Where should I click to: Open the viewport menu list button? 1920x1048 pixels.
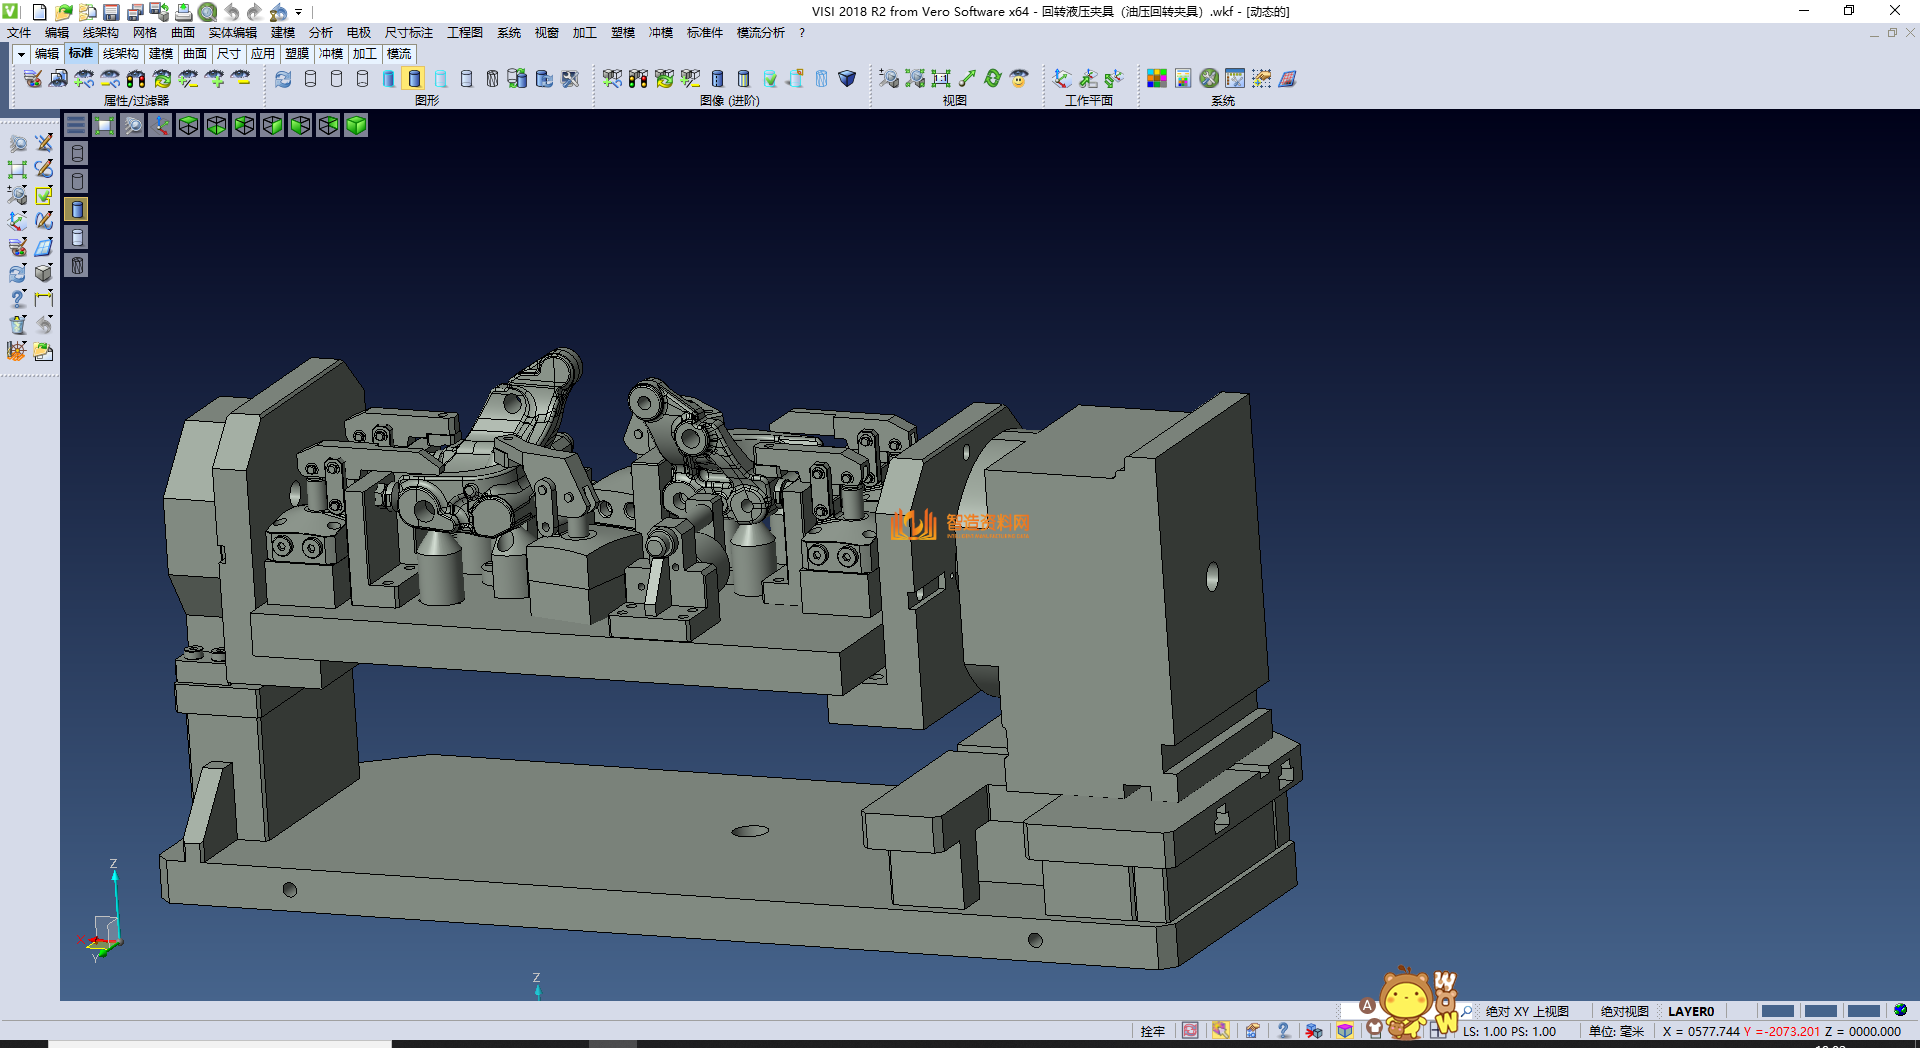click(x=76, y=125)
